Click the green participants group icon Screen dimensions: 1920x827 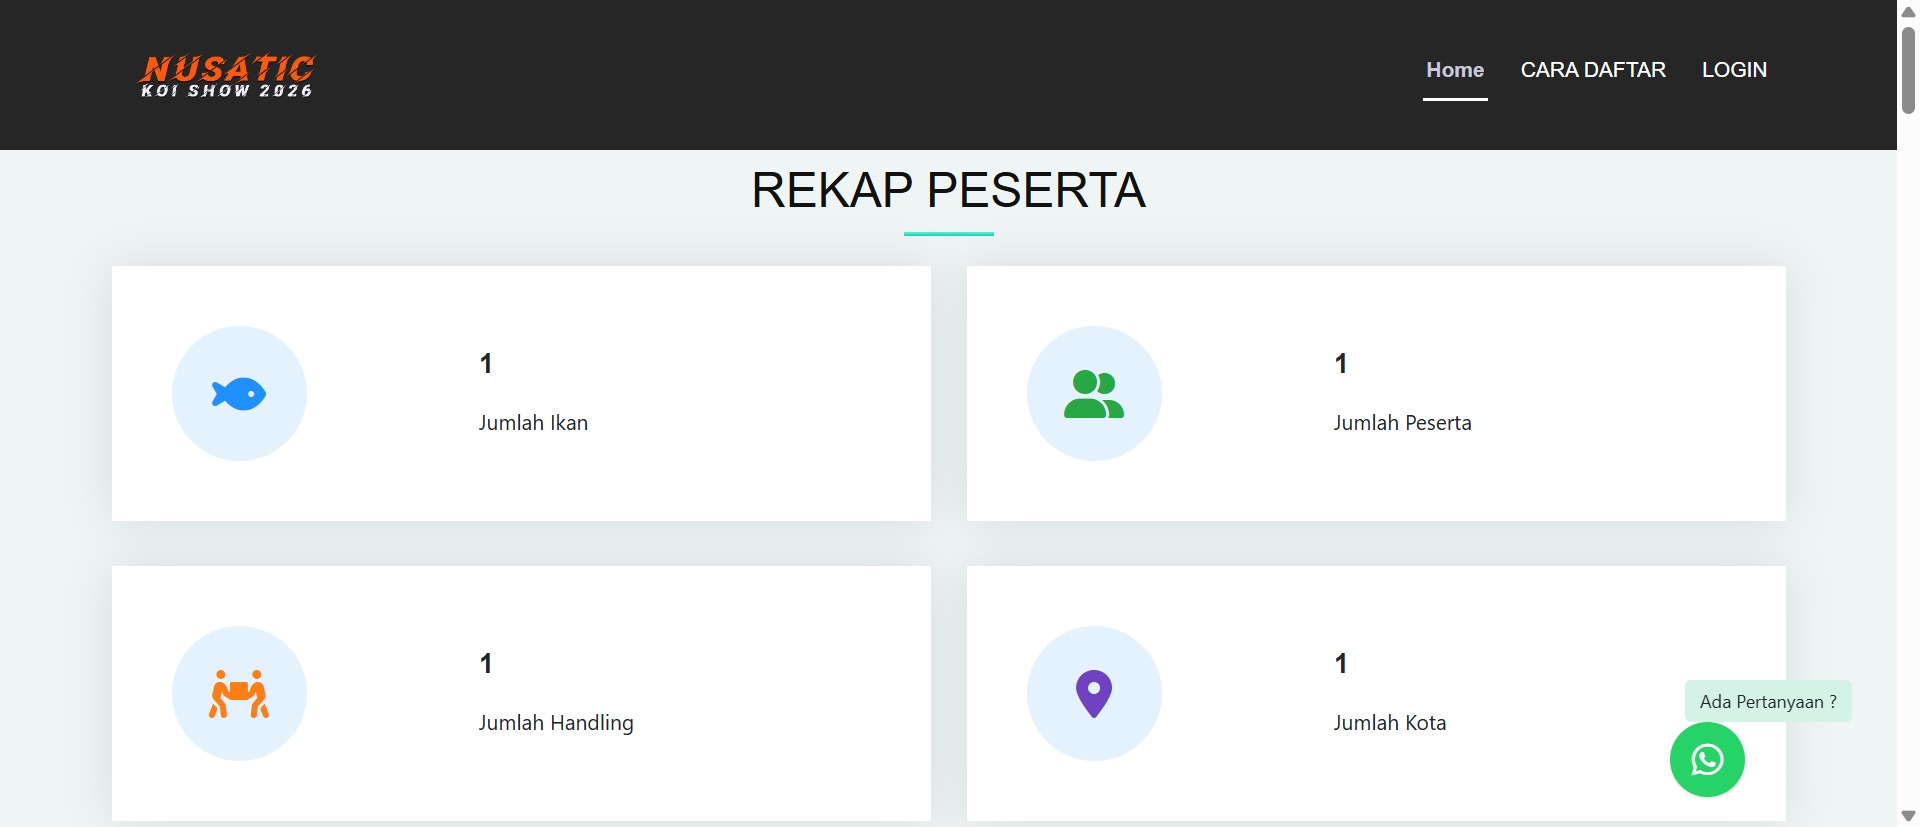(1094, 394)
